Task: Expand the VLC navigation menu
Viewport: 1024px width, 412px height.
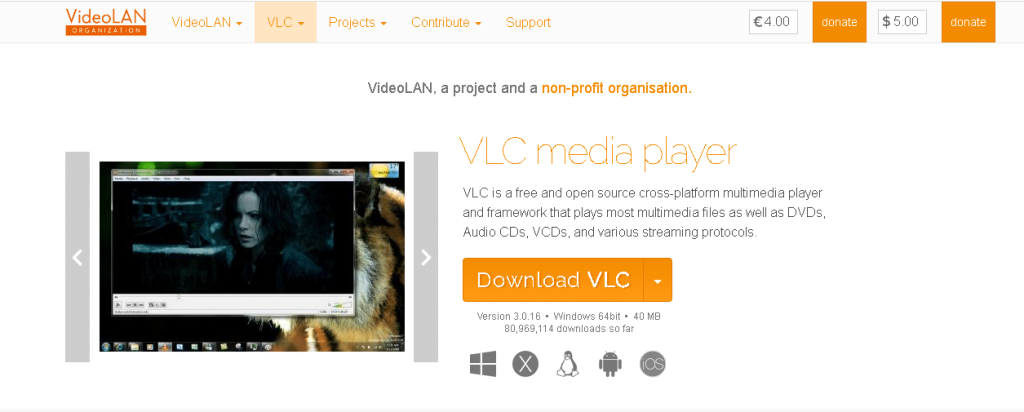Action: click(285, 22)
